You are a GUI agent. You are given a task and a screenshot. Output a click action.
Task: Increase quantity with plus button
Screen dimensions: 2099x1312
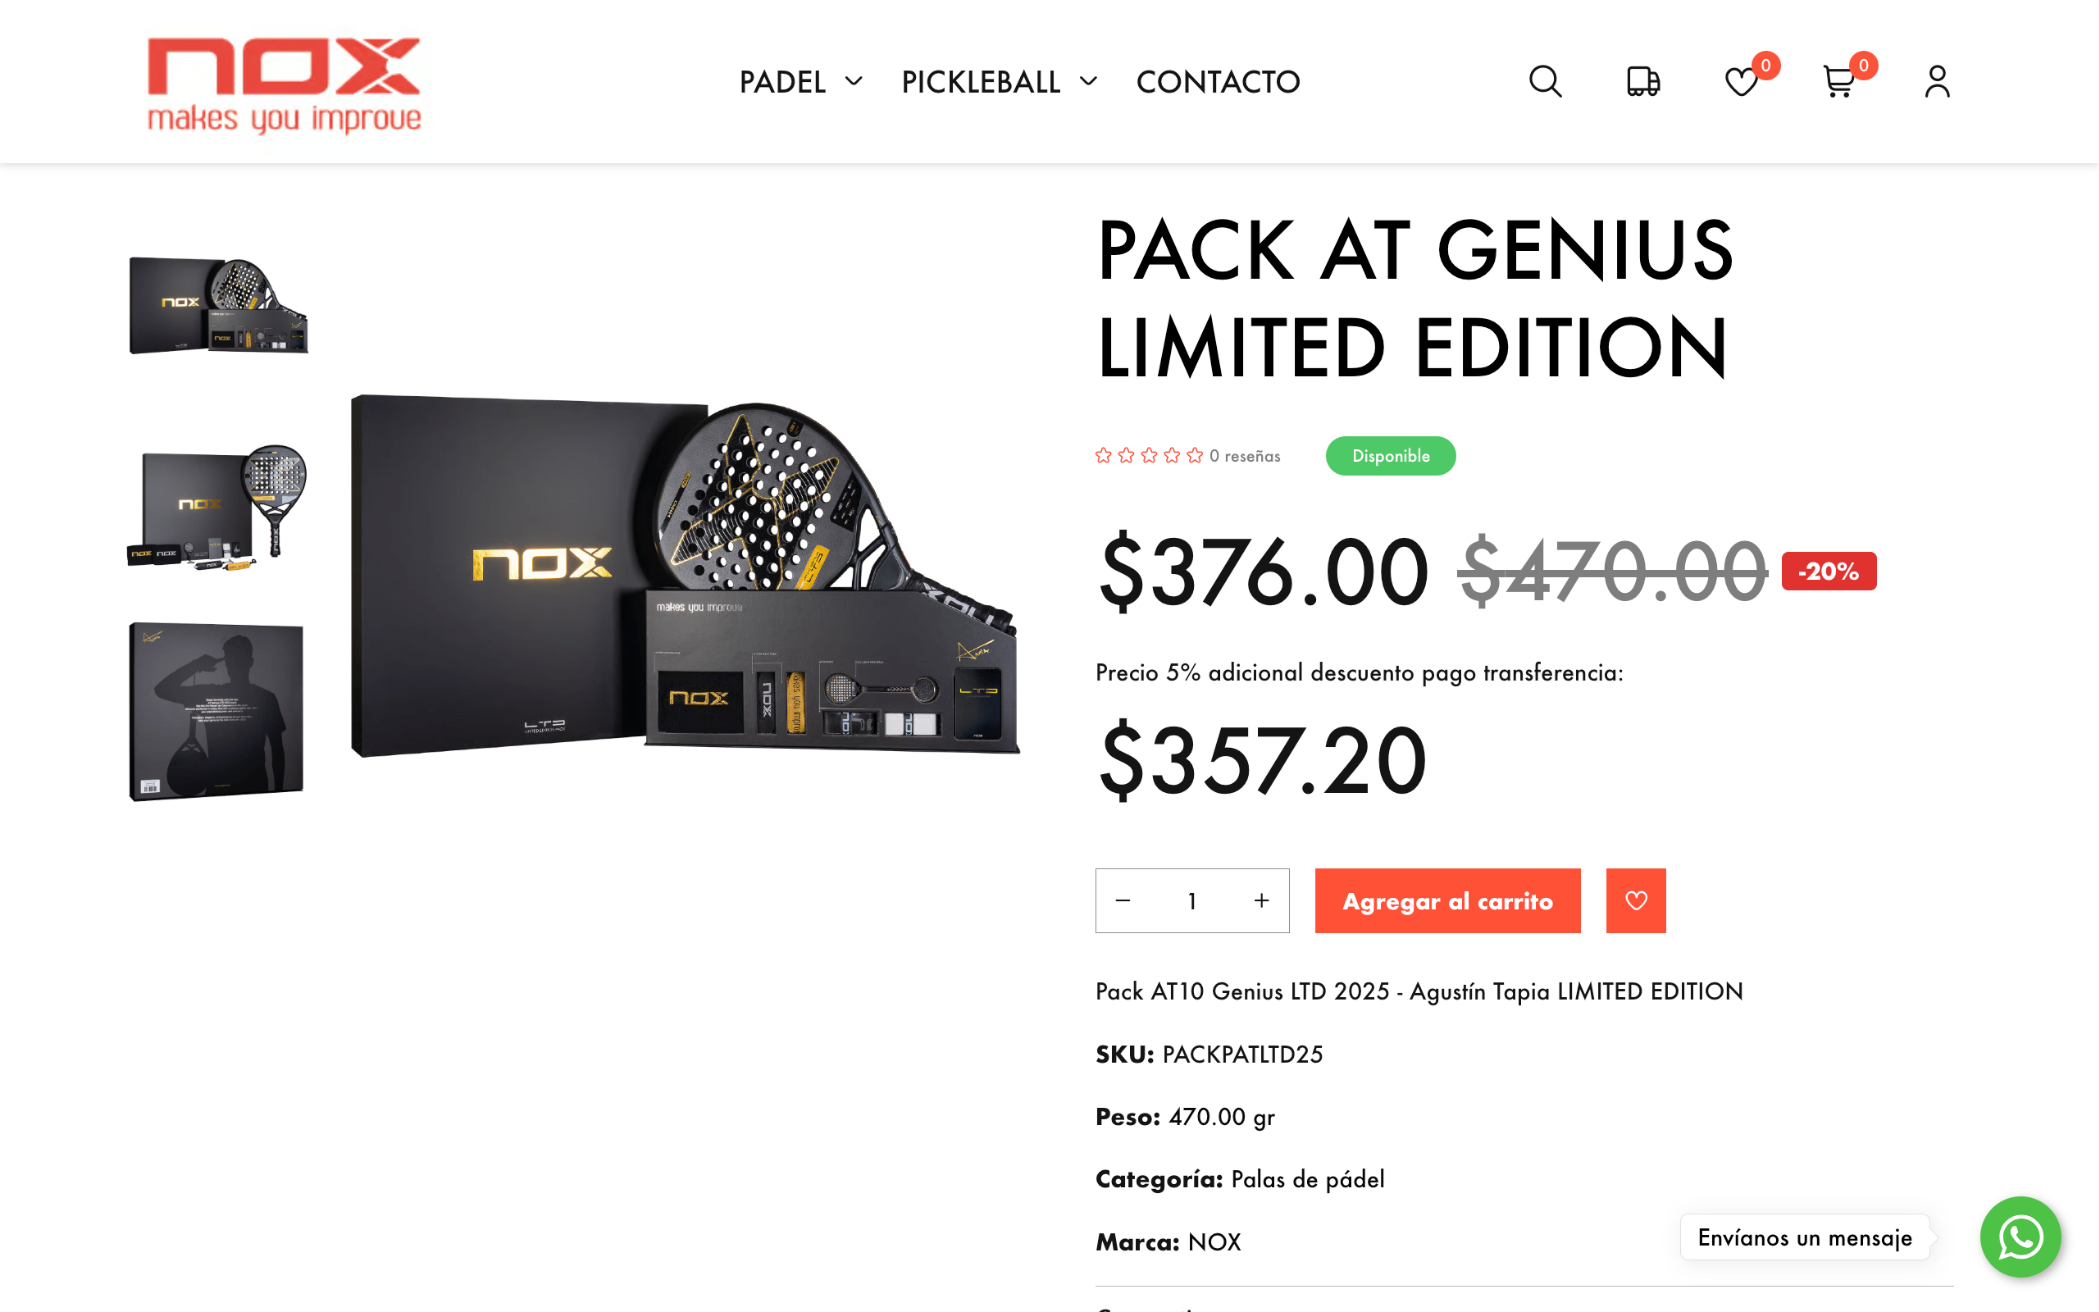tap(1261, 900)
